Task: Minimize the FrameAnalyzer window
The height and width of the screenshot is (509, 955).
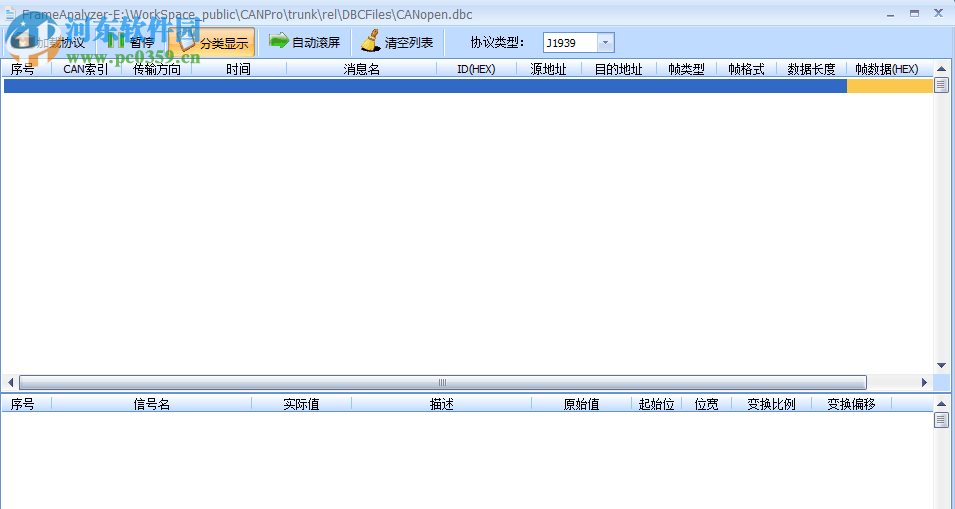Action: pos(890,13)
